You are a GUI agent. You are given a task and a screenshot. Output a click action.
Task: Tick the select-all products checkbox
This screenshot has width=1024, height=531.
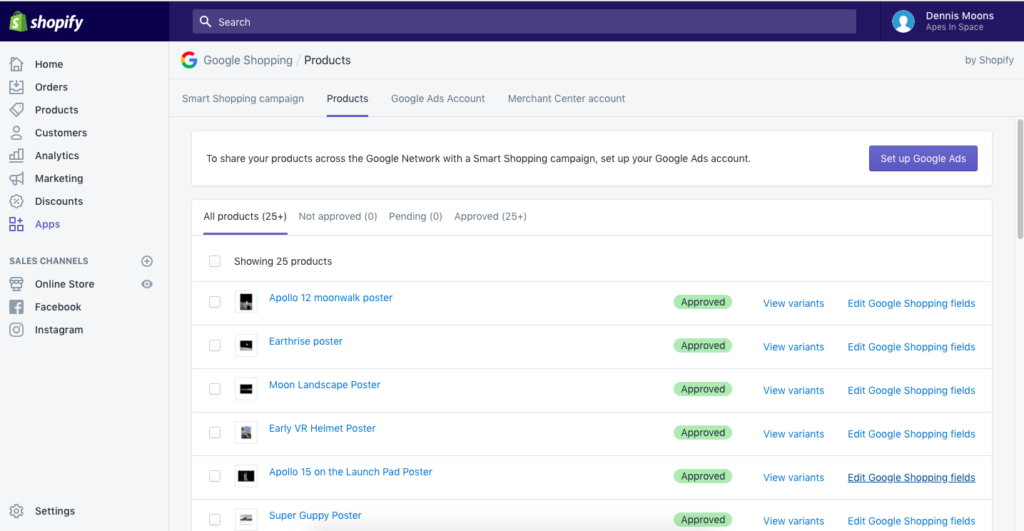[214, 261]
